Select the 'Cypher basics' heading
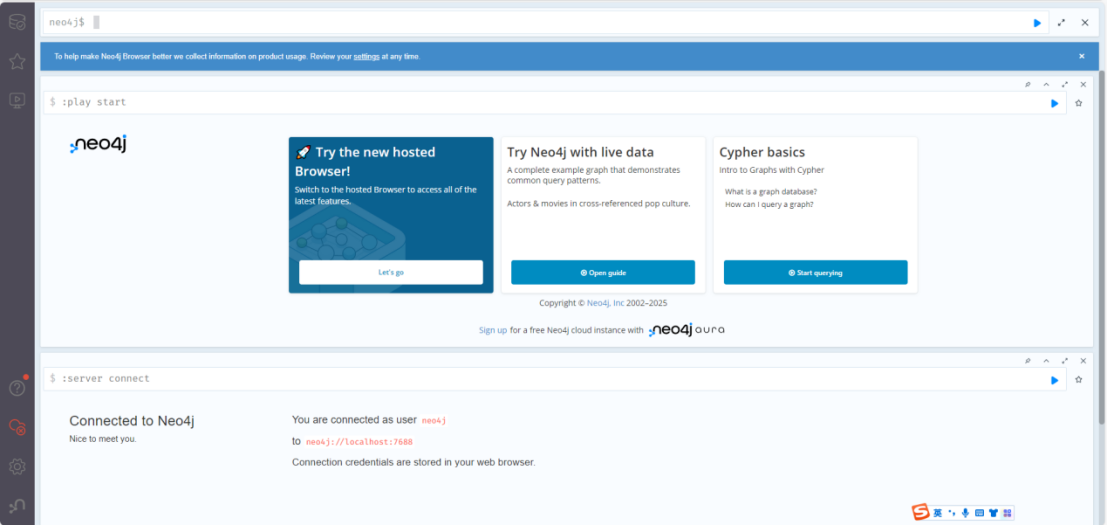1108x525 pixels. pyautogui.click(x=762, y=152)
